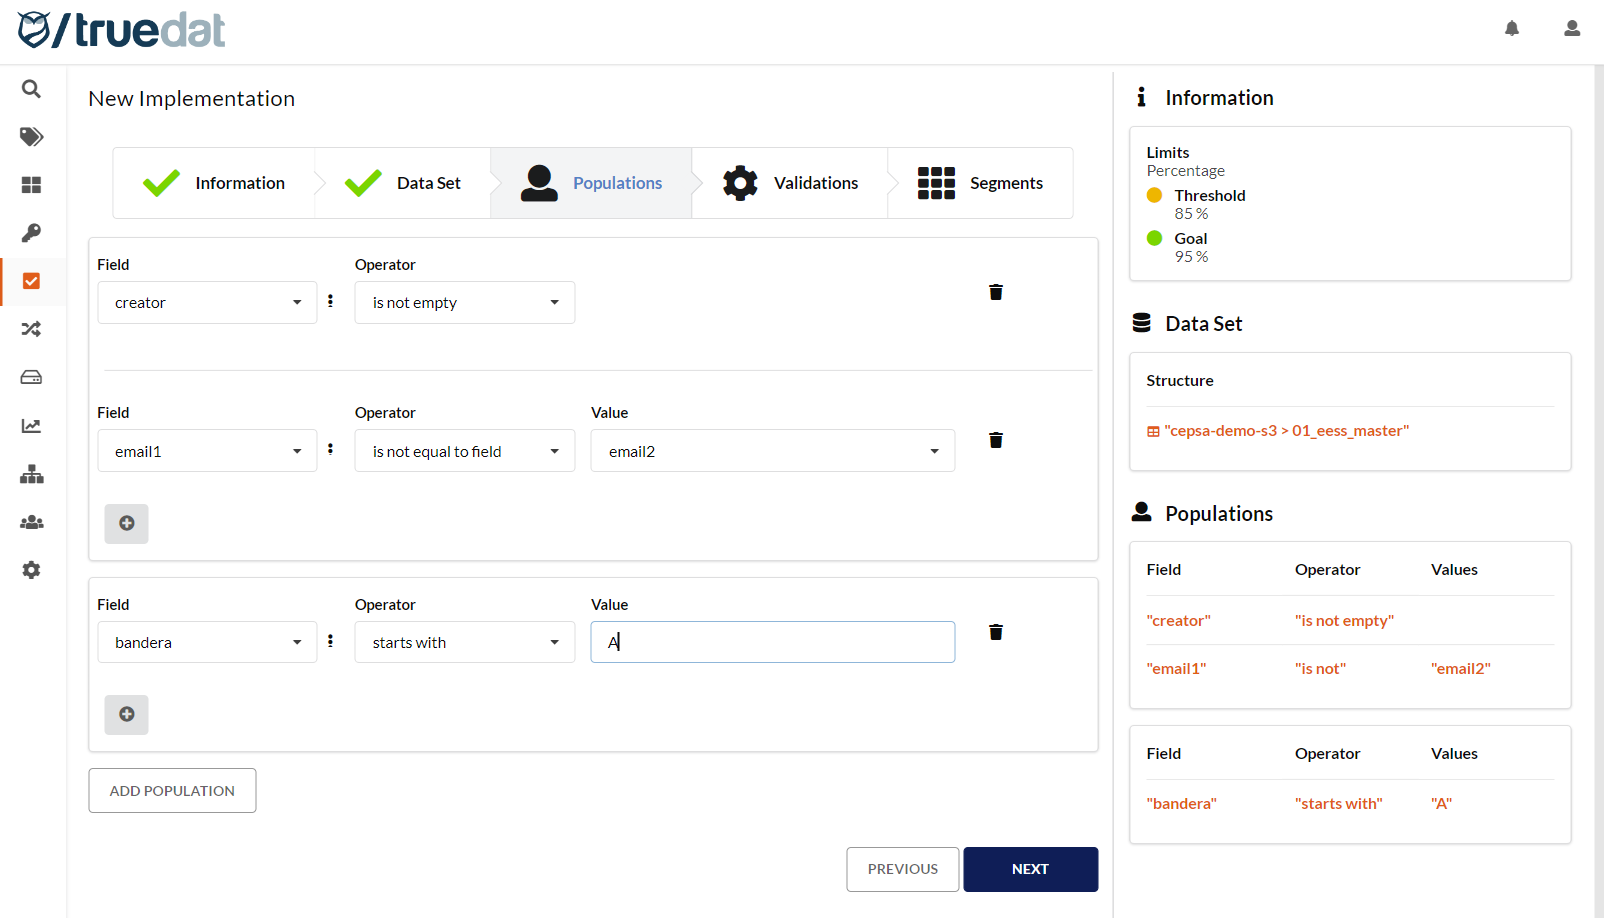Edit the Value input containing 'A'
Image resolution: width=1604 pixels, height=918 pixels.
pyautogui.click(x=772, y=641)
